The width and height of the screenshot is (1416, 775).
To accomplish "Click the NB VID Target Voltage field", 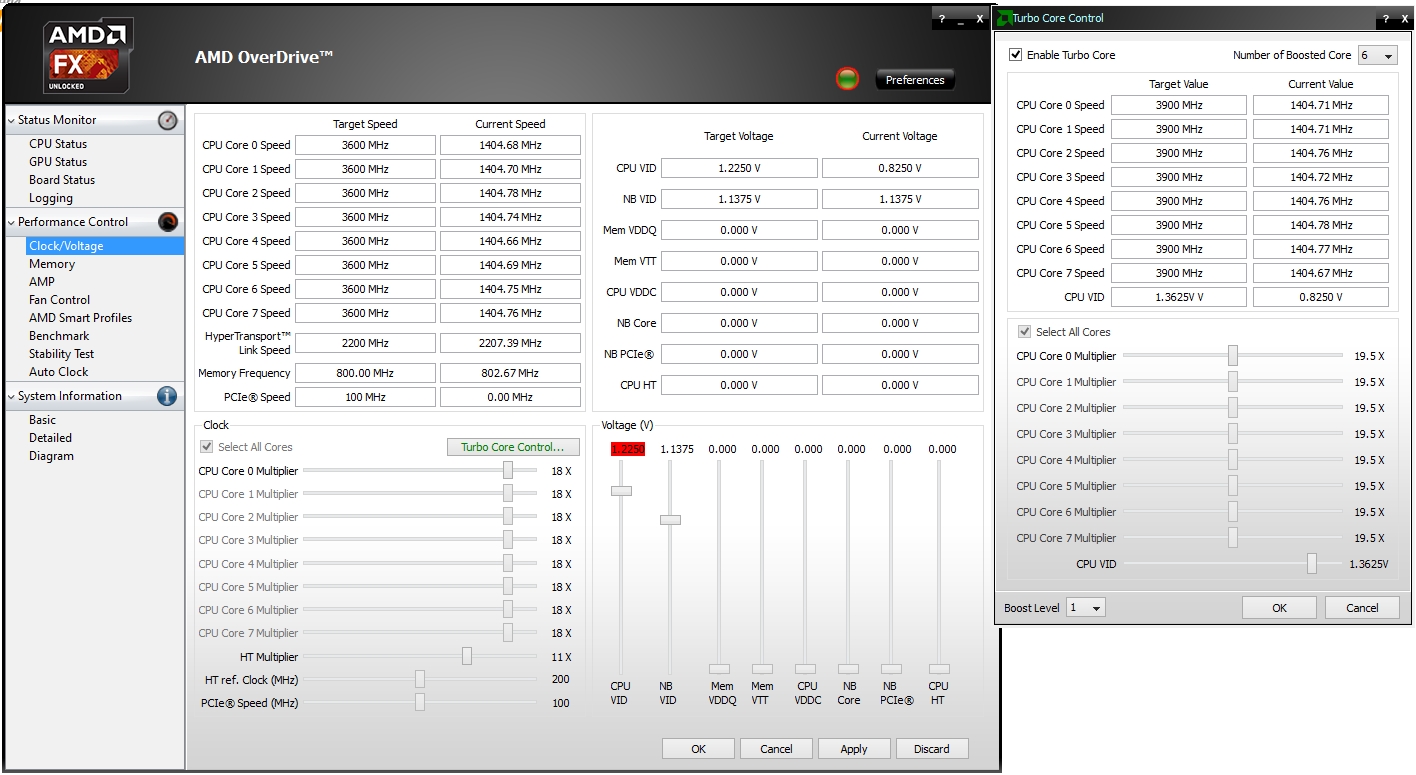I will (740, 199).
